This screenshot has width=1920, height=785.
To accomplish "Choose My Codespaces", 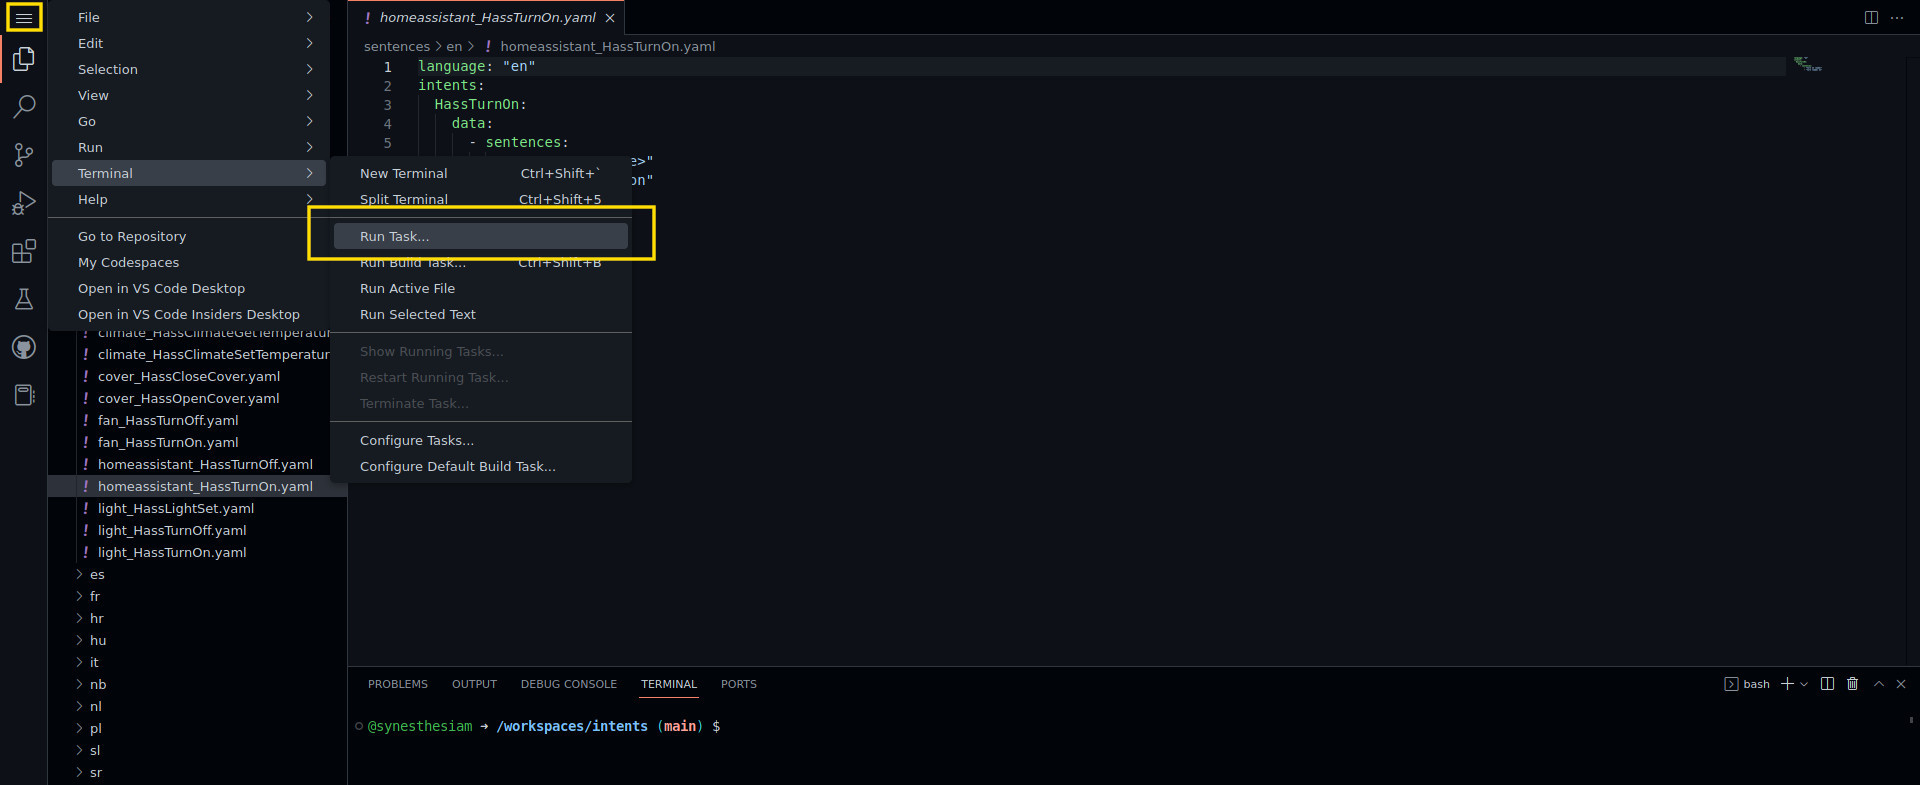I will [x=189, y=262].
